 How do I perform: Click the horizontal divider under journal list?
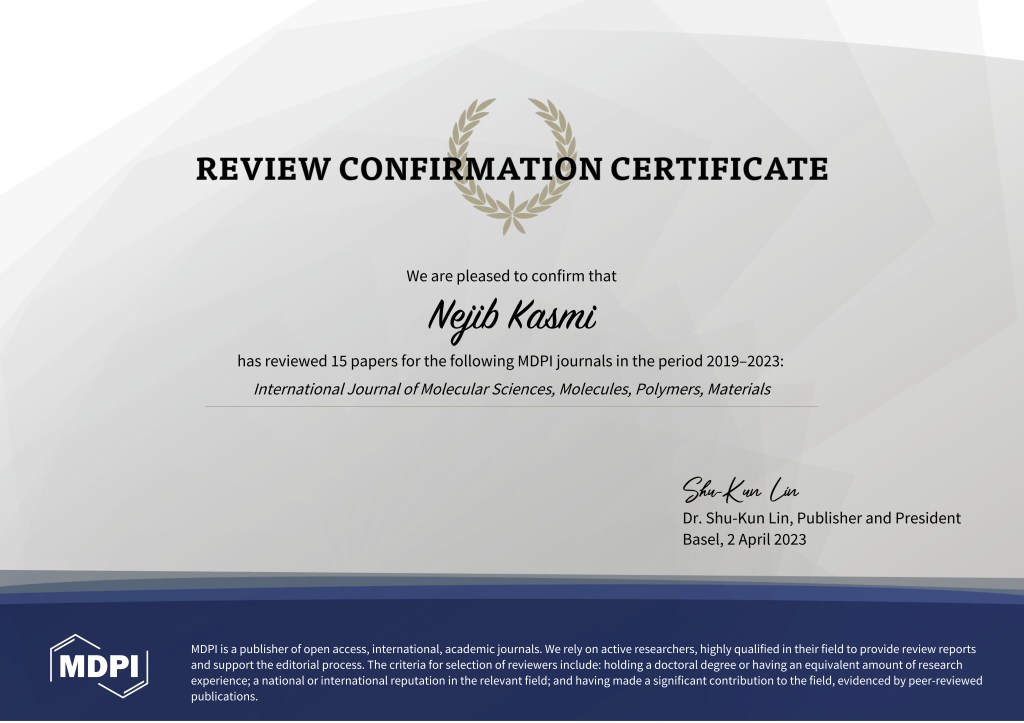(x=512, y=406)
